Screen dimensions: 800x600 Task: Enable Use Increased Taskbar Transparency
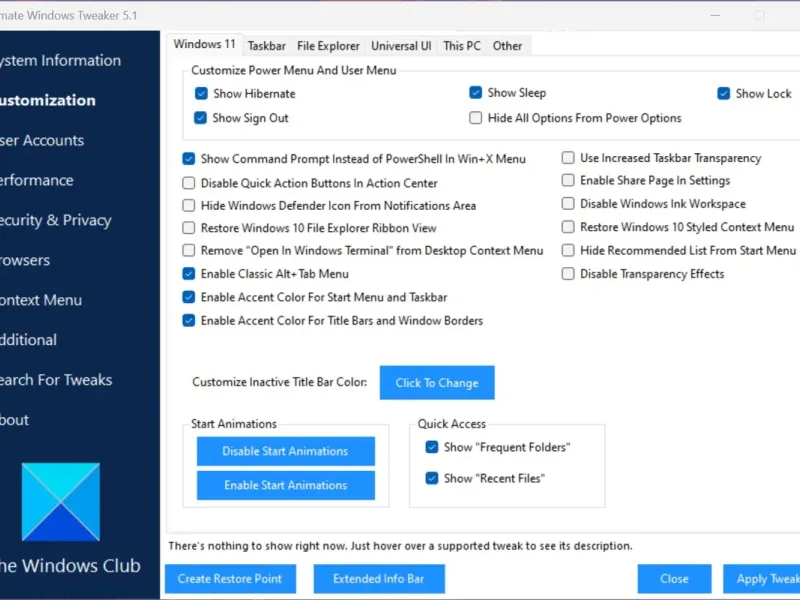pyautogui.click(x=568, y=158)
